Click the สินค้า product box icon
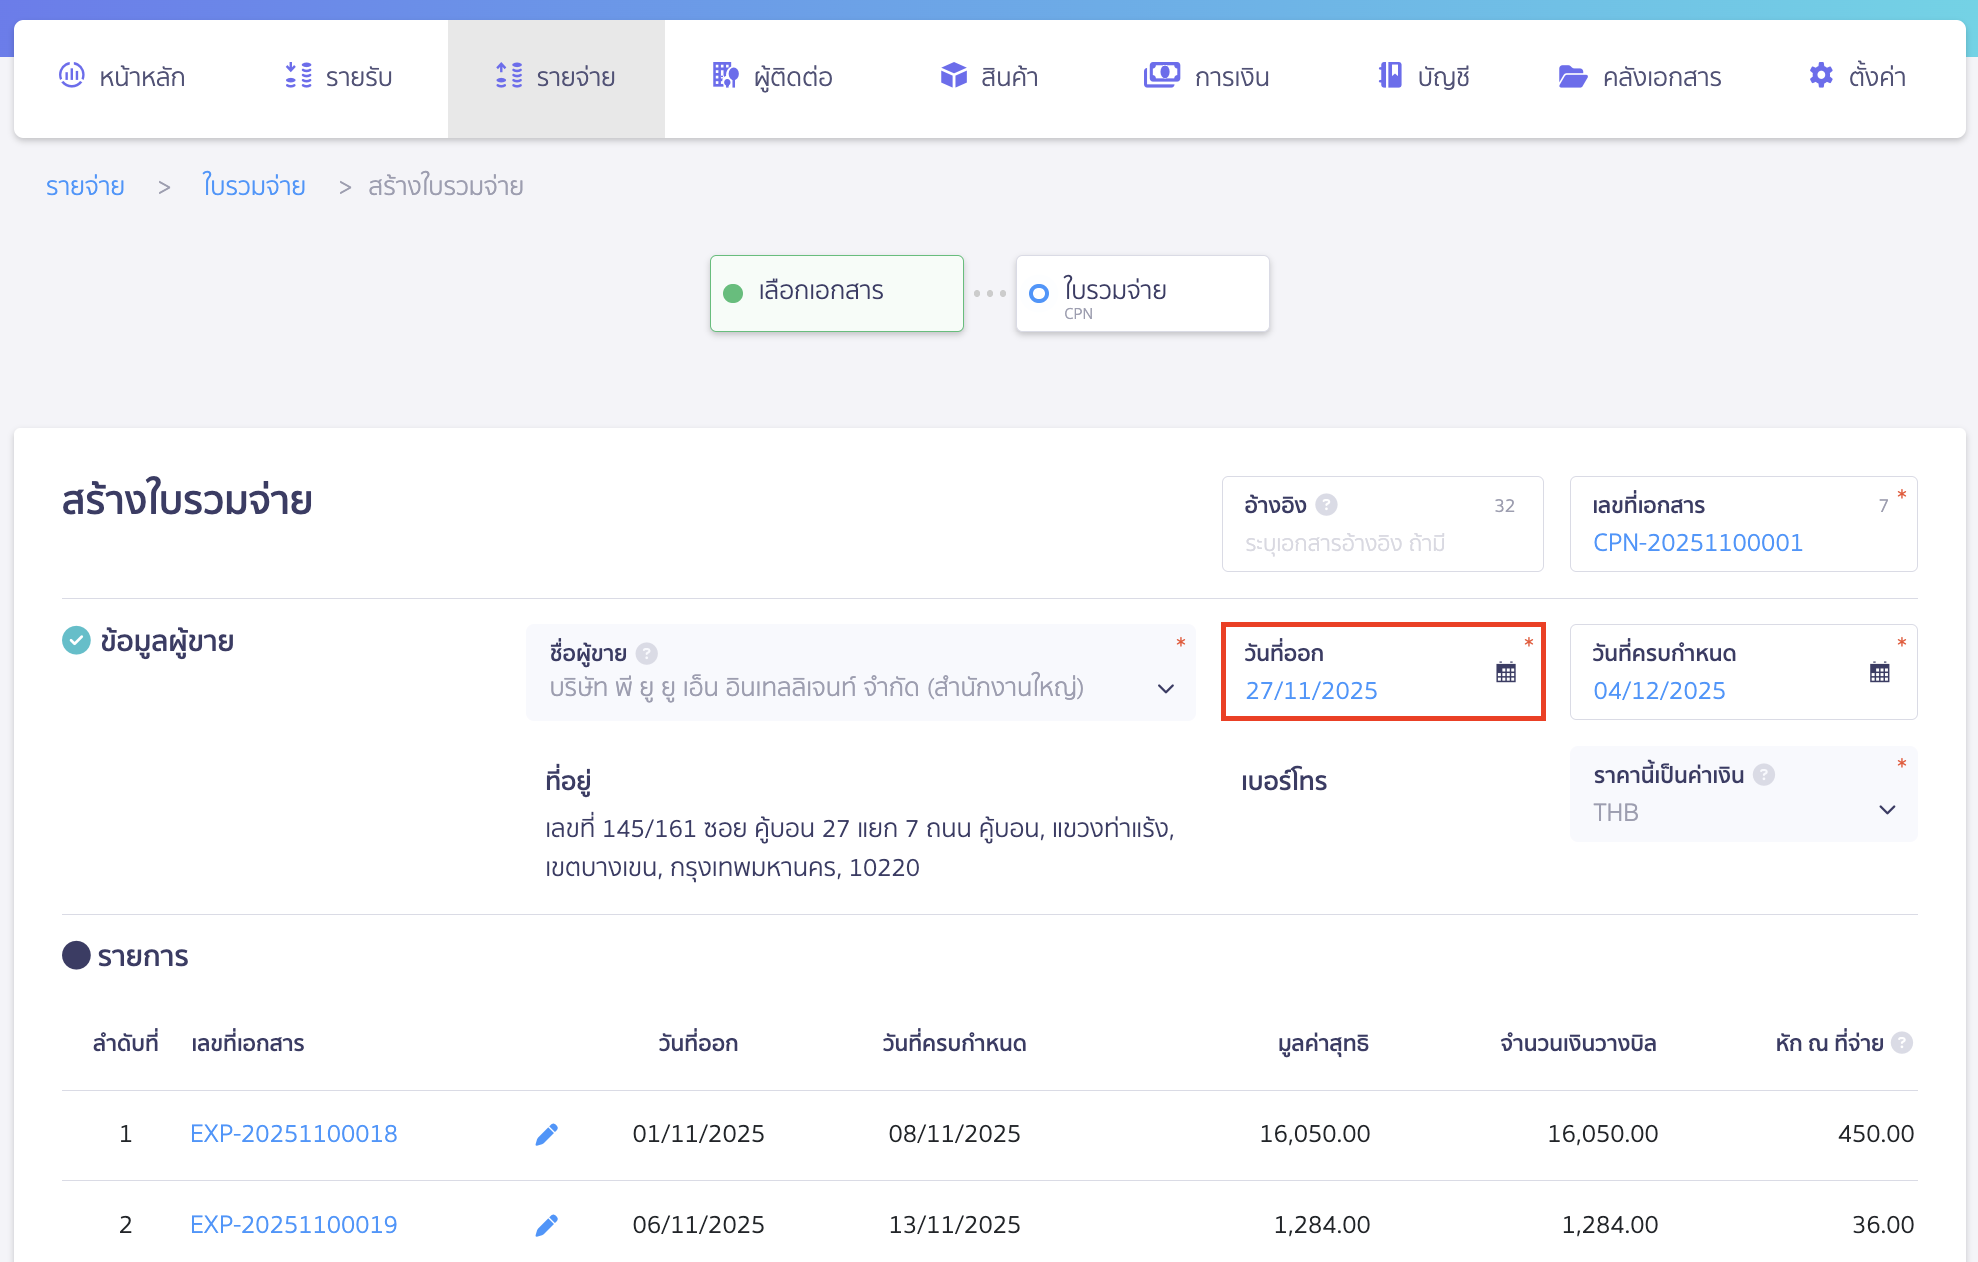 coord(952,75)
